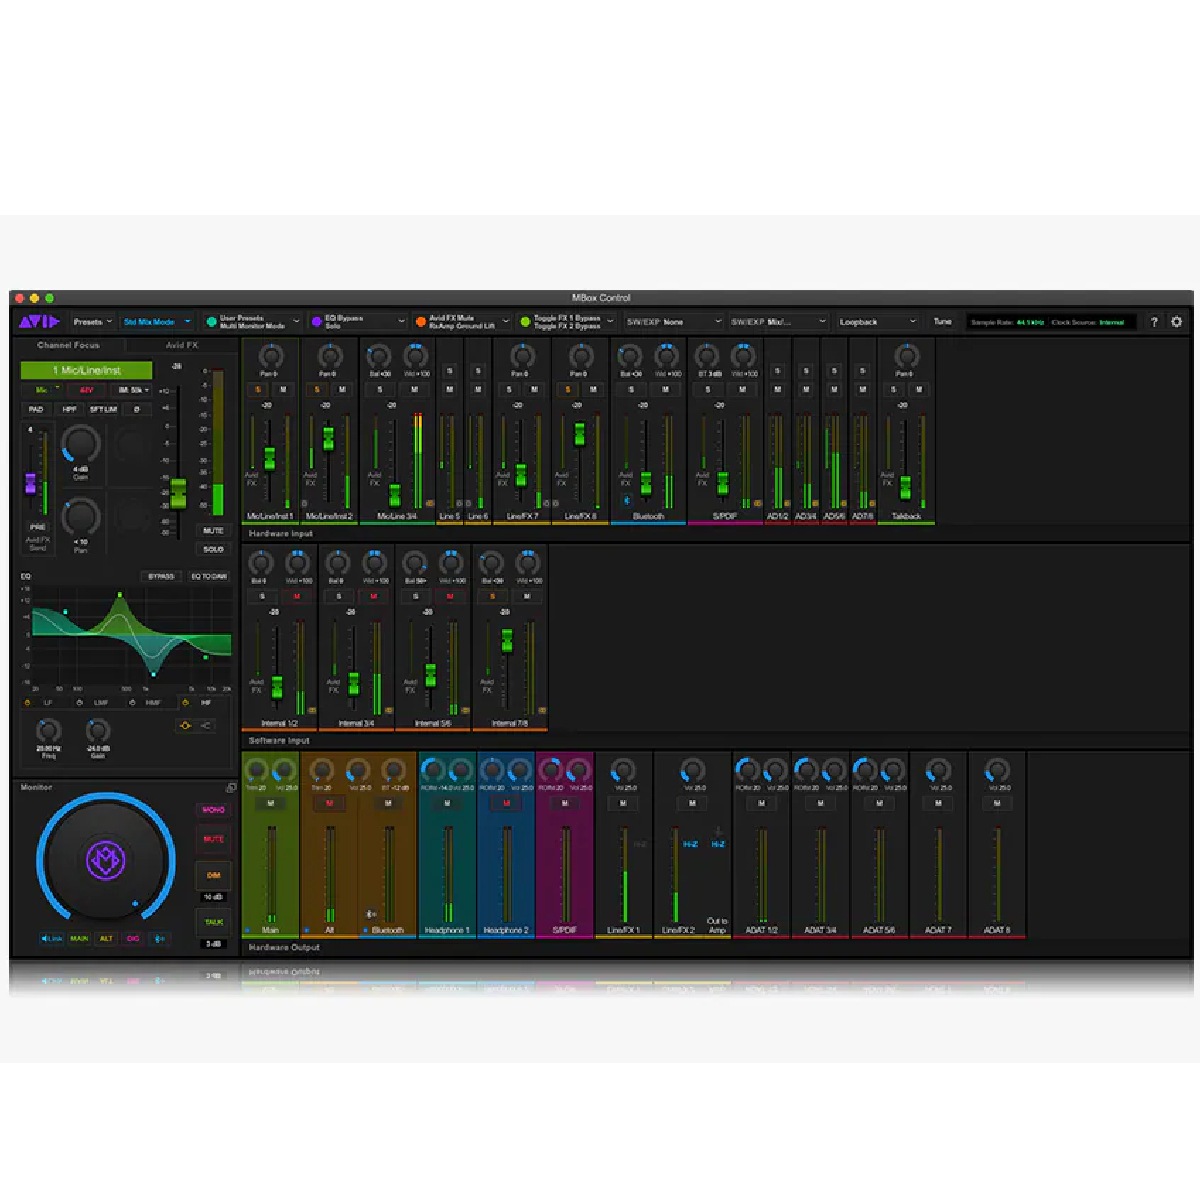The height and width of the screenshot is (1200, 1200).
Task: Switch to the Avid FX tab
Action: point(182,345)
